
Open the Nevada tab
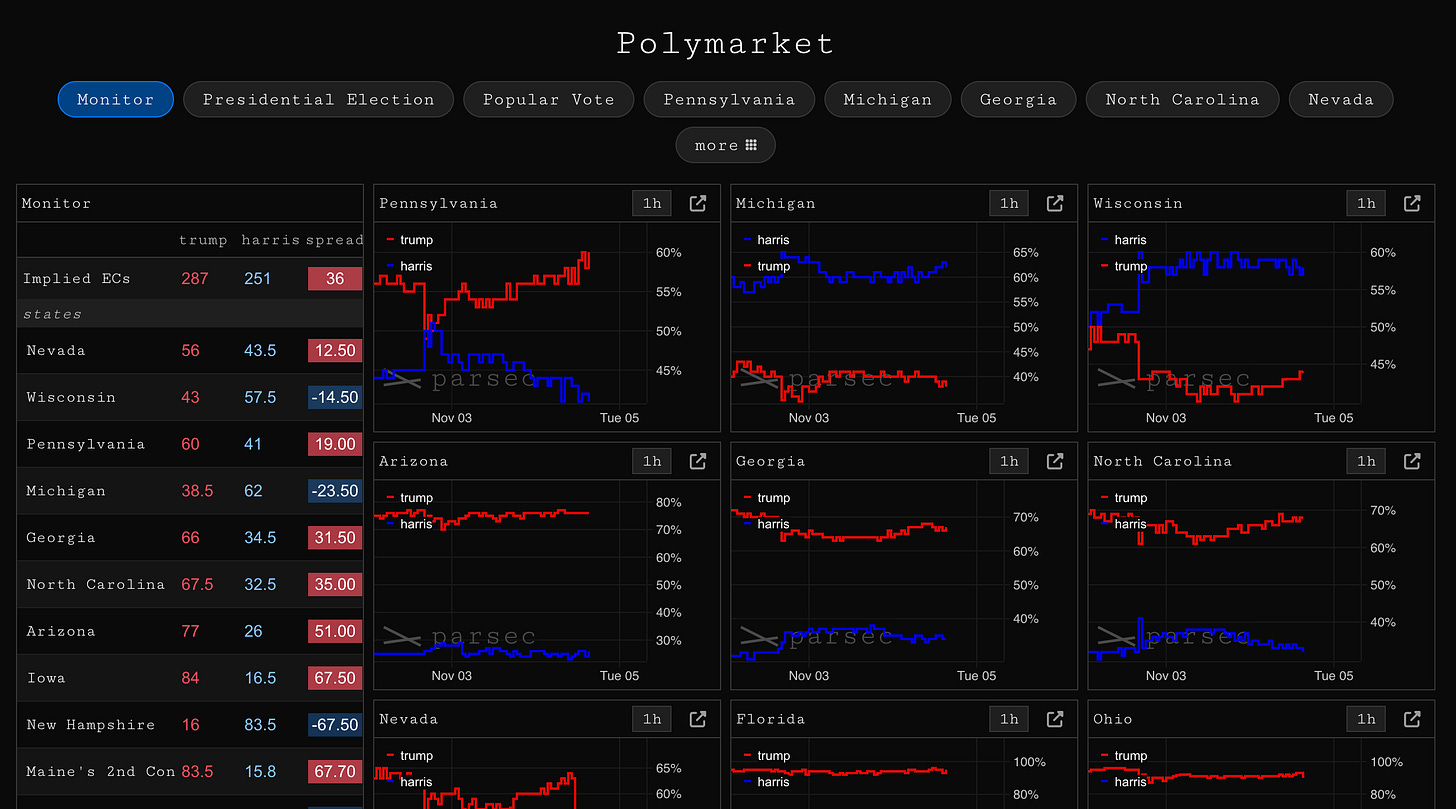tap(1341, 99)
